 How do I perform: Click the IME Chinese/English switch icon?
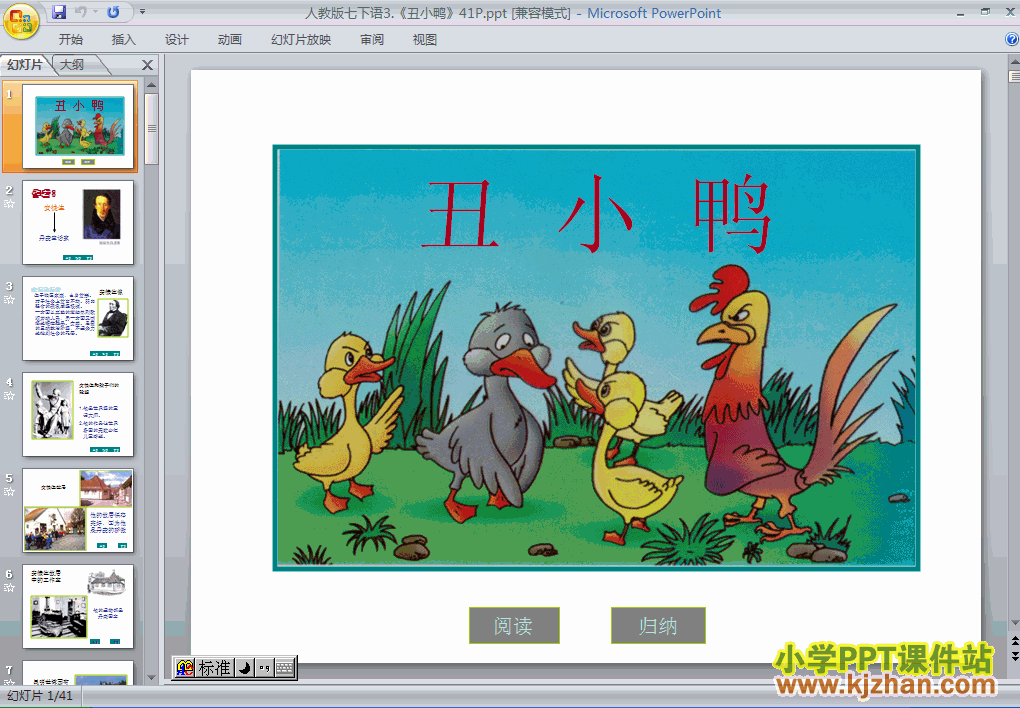(185, 668)
